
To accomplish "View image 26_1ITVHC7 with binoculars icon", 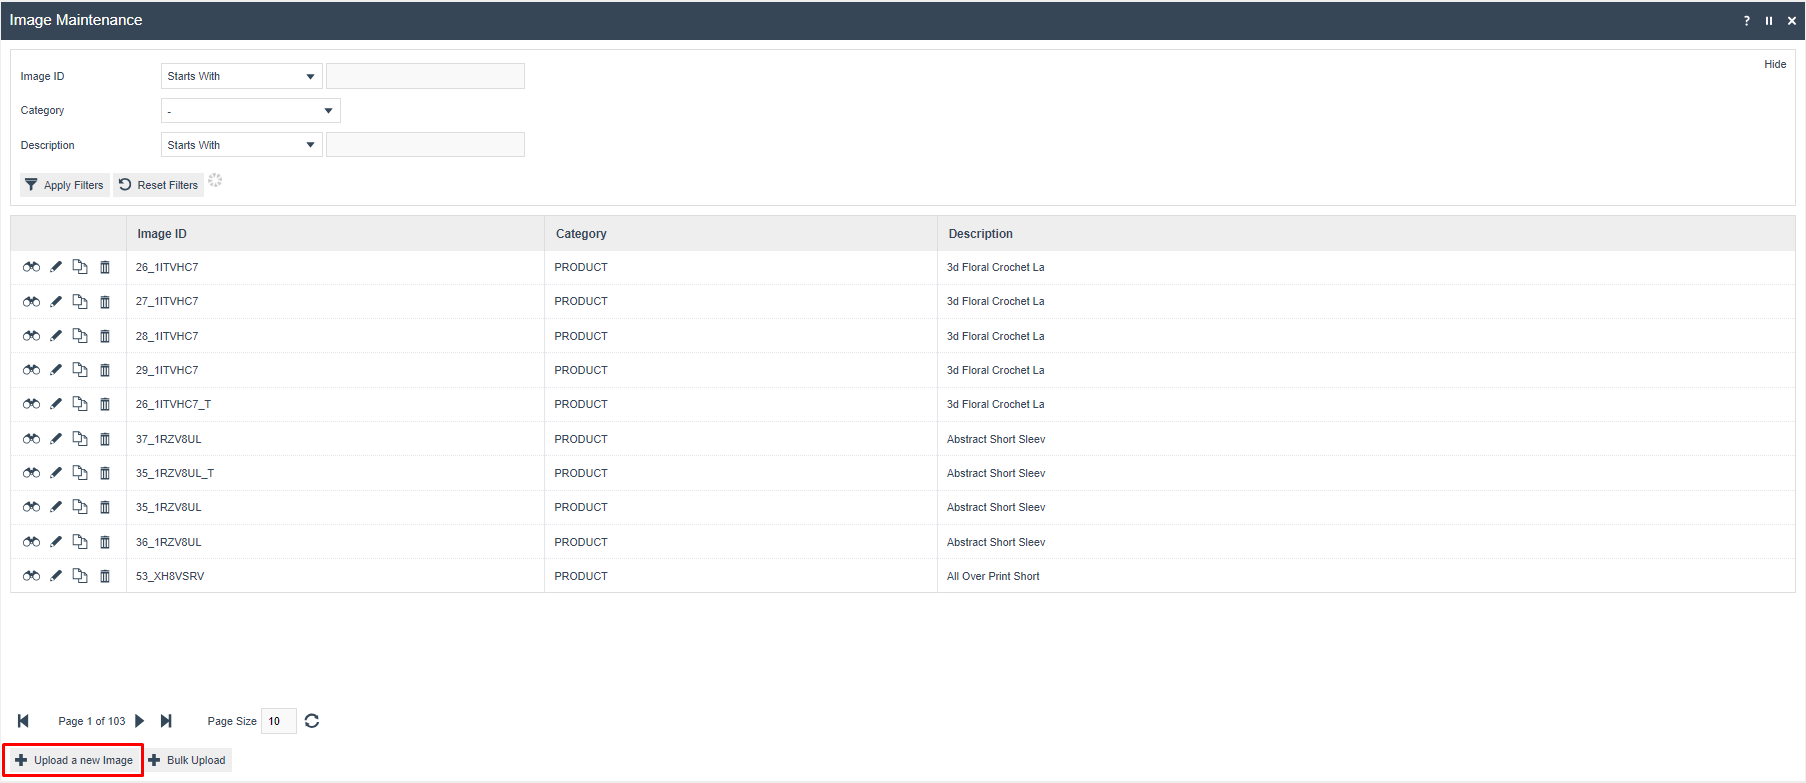I will [x=32, y=267].
